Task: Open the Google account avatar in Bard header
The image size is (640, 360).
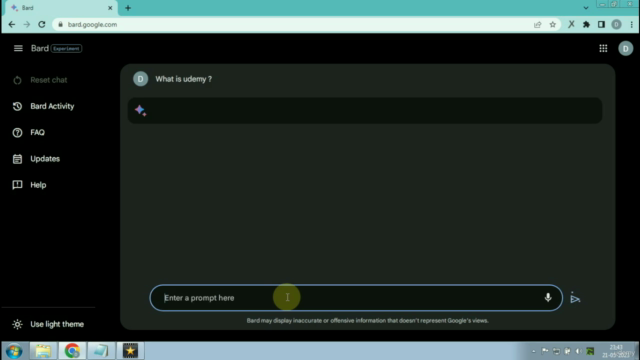Action: click(625, 49)
